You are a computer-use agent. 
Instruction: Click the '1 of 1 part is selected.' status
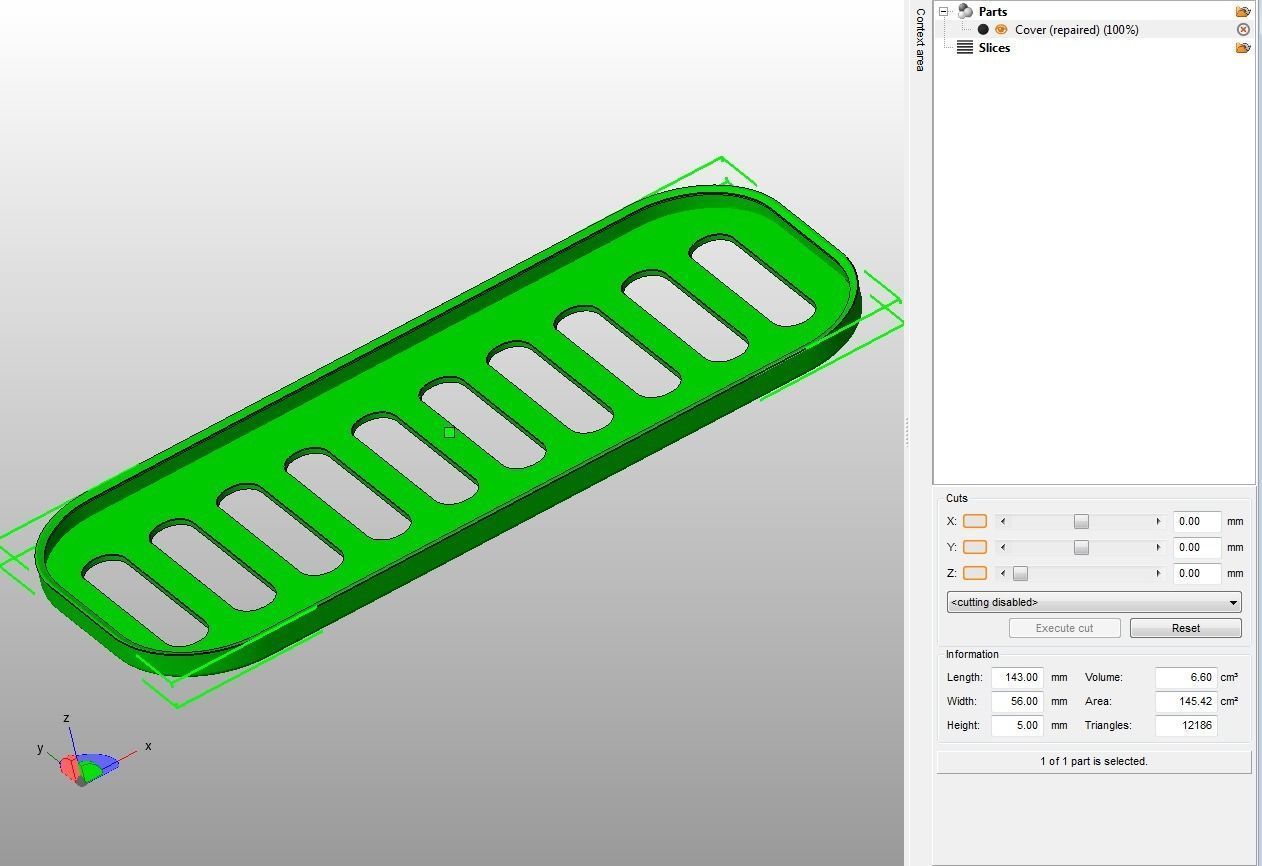tap(1094, 761)
